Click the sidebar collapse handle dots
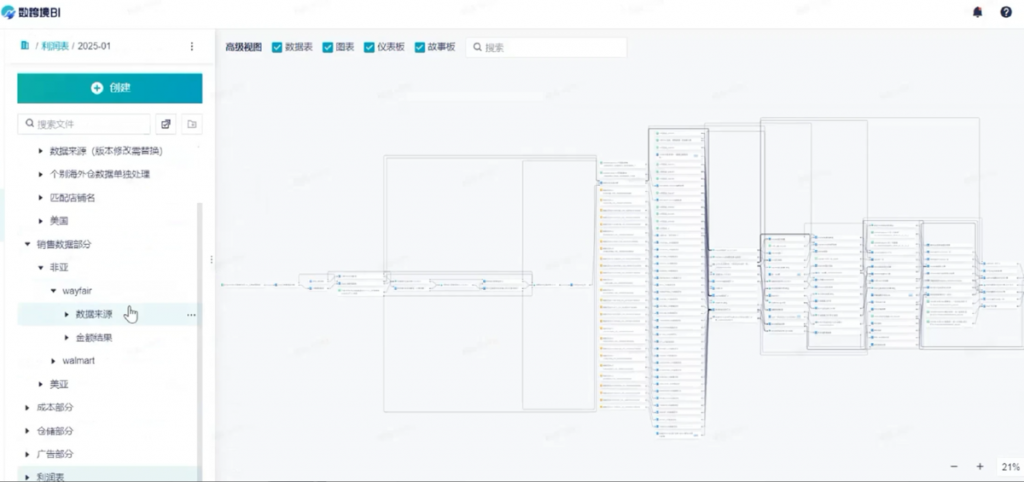The image size is (1024, 482). tap(211, 259)
